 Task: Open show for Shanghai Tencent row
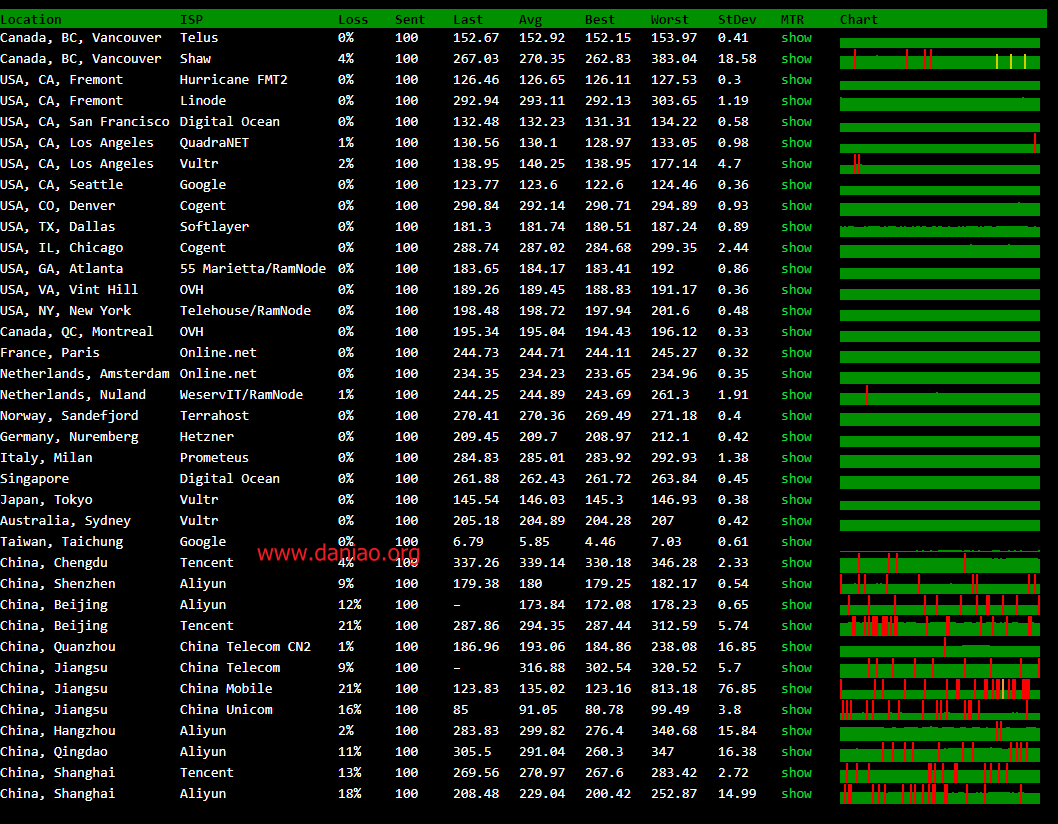pos(796,772)
